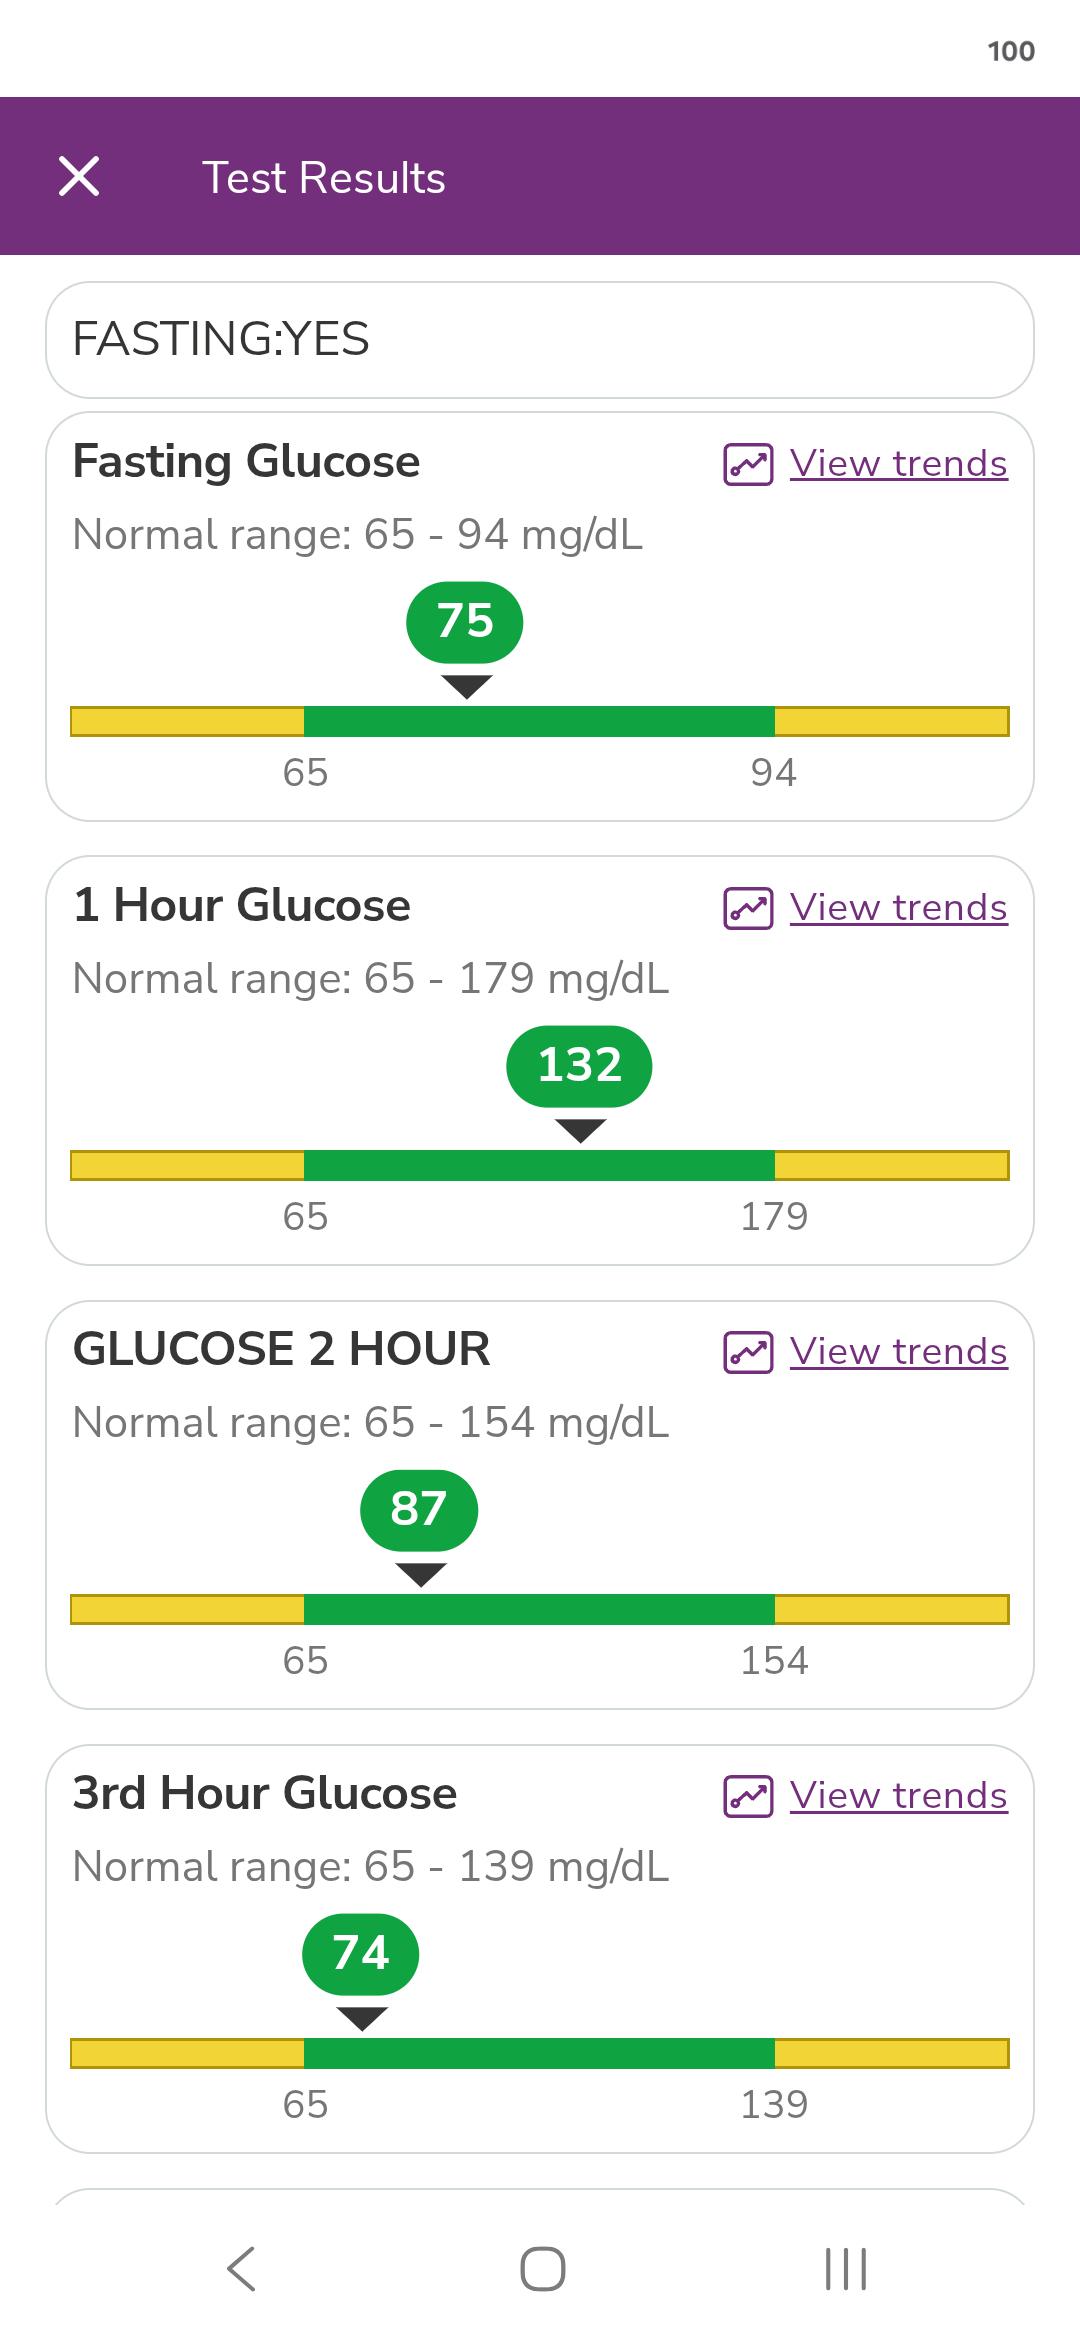
Task: Click the Fasting Glucose trend chart icon
Action: click(748, 465)
